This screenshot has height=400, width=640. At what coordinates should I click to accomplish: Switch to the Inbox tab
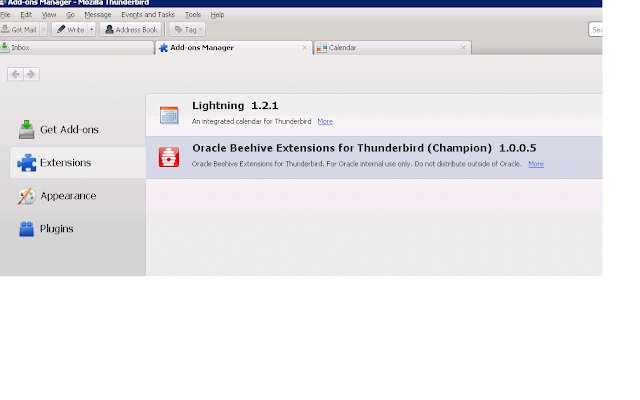pyautogui.click(x=77, y=47)
